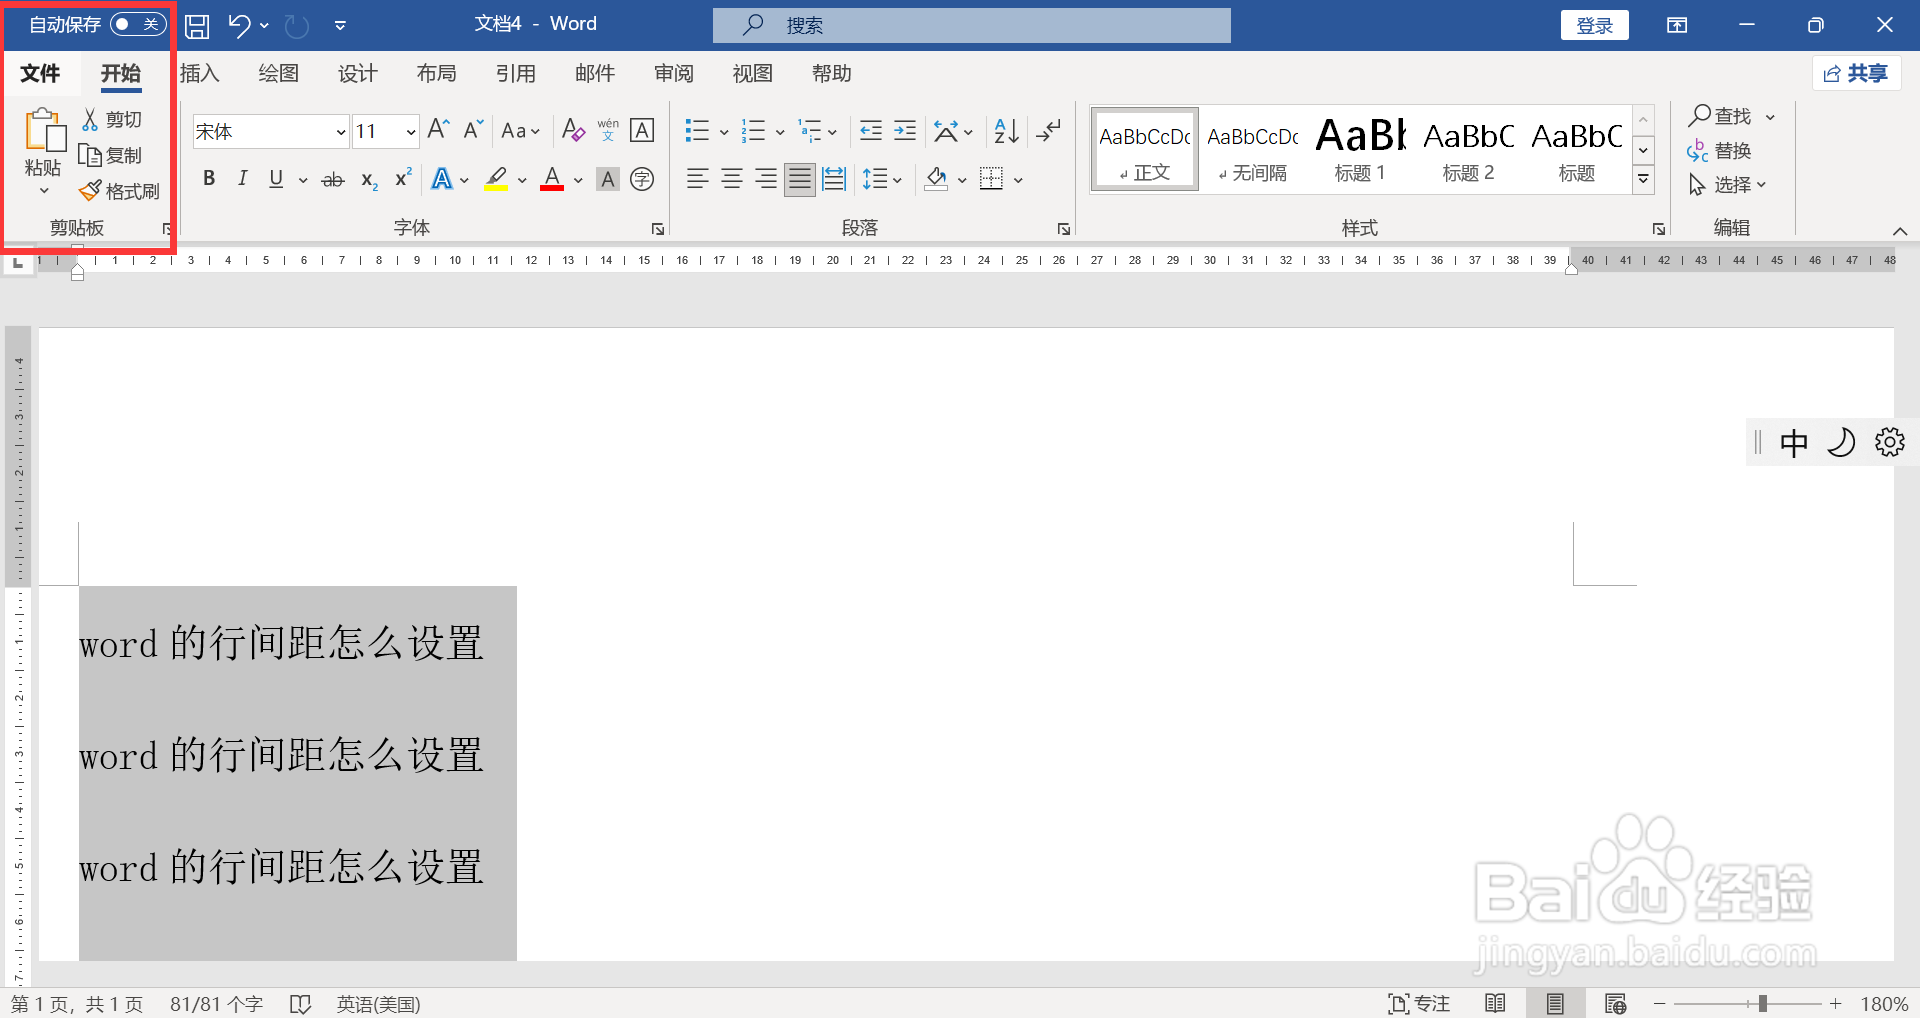The height and width of the screenshot is (1018, 1920).
Task: Click the phonetic guide wén icon
Action: click(608, 130)
